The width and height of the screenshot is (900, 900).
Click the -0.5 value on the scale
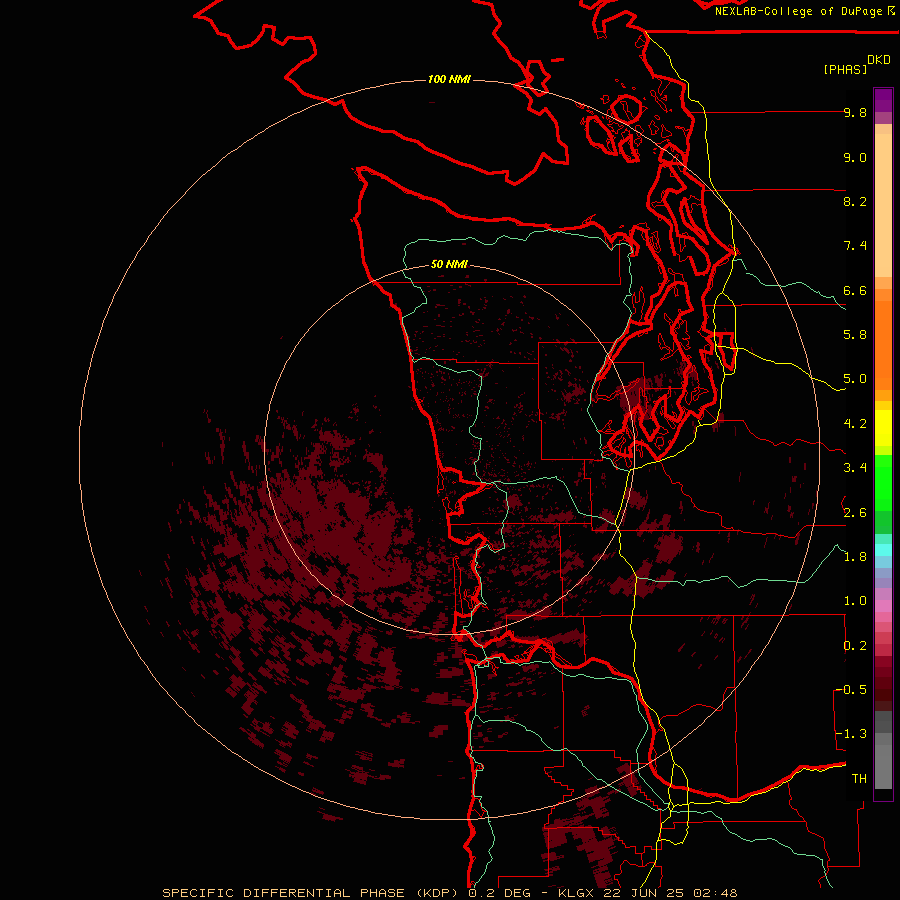852,690
